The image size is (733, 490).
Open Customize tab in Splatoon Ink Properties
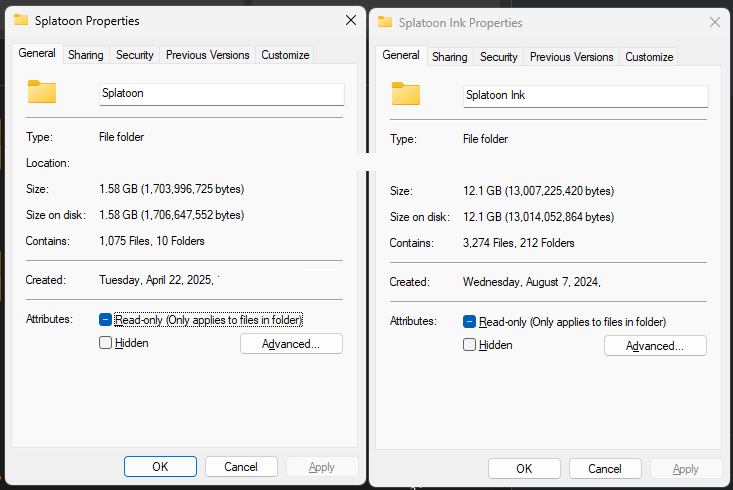[x=649, y=57]
